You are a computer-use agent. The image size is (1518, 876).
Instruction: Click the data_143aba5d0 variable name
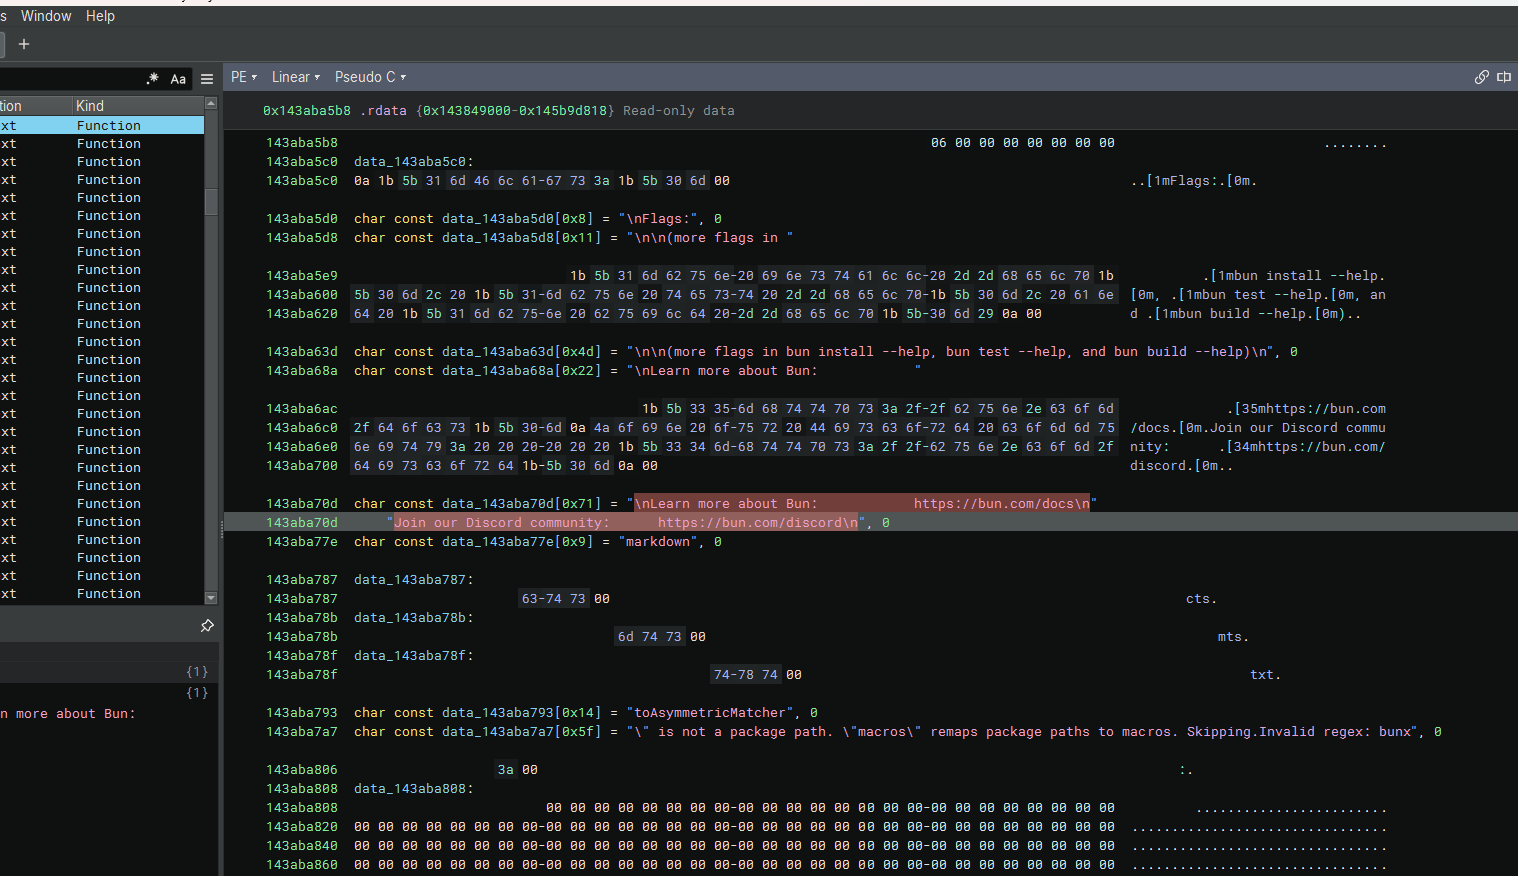point(497,219)
